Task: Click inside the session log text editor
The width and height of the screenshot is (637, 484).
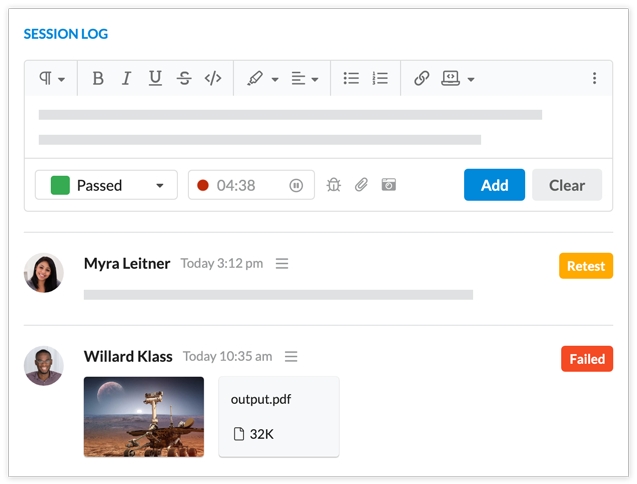Action: [318, 127]
